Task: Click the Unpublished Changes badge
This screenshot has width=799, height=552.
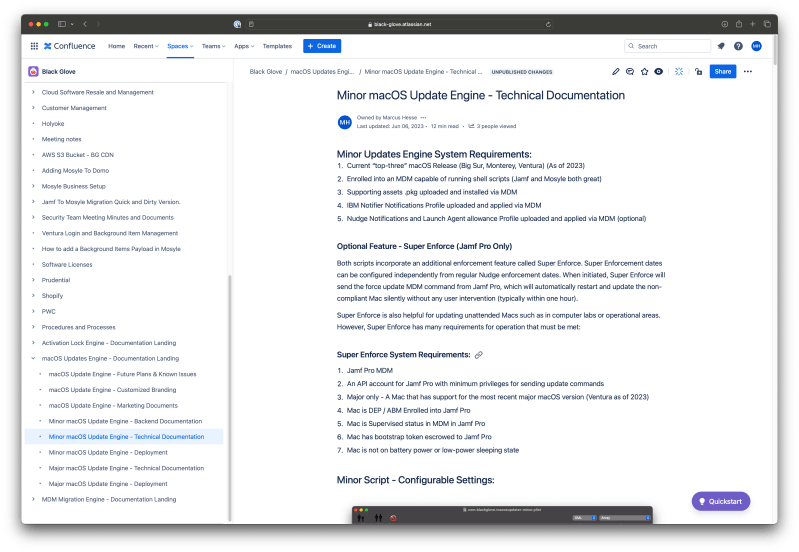Action: click(x=522, y=72)
